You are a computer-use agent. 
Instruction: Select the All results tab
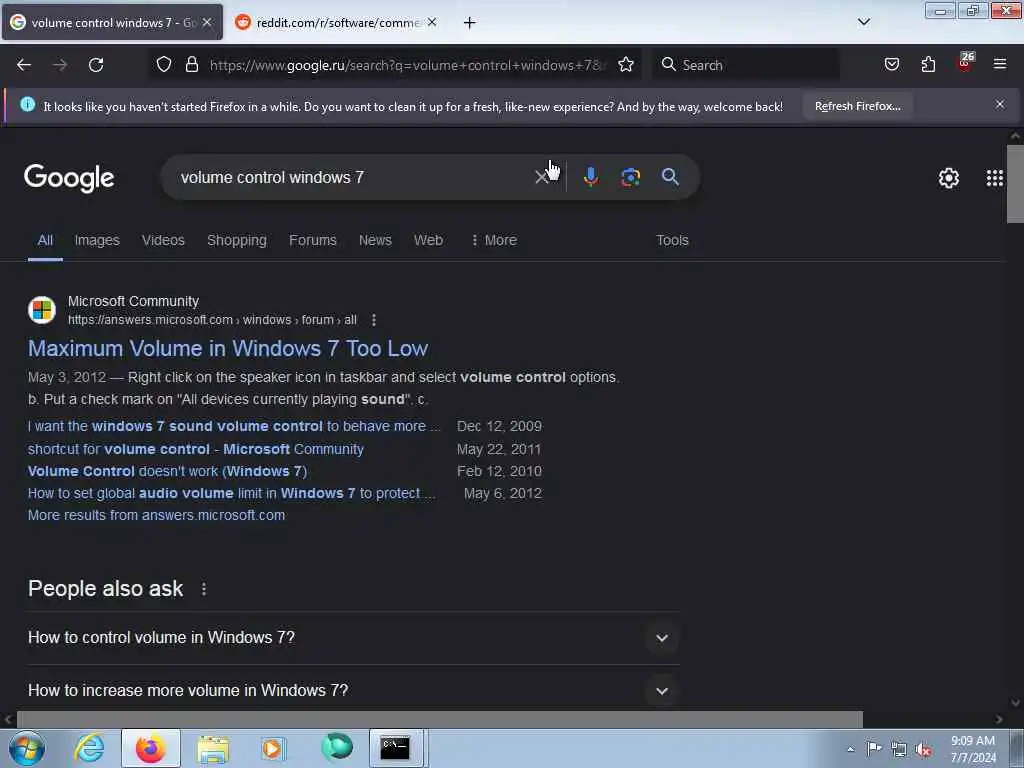[45, 240]
